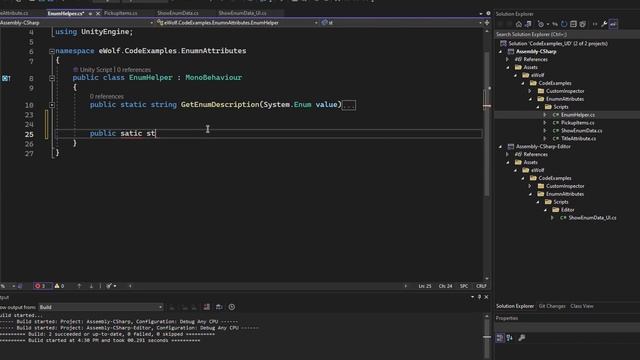
Task: Click the Categorized icon in Properties panel
Action: coord(500,338)
